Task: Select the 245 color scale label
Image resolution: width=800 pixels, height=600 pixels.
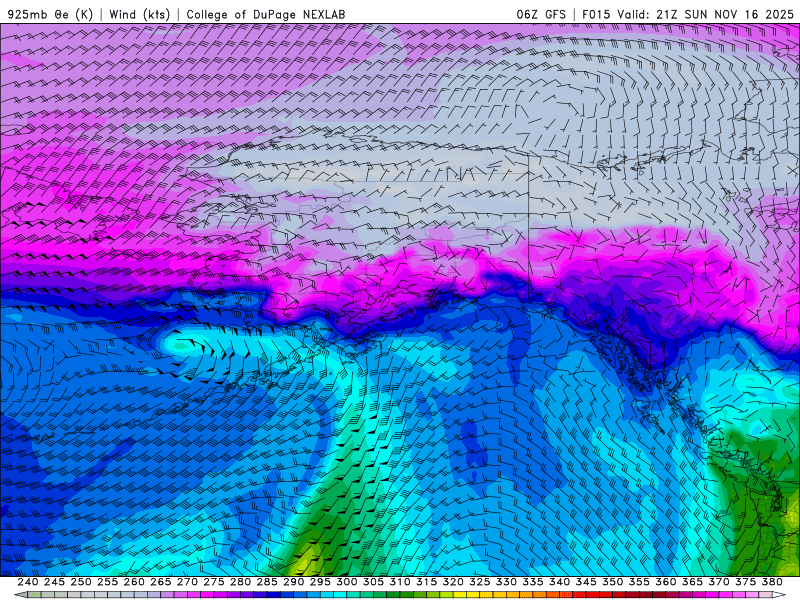Action: click(54, 582)
